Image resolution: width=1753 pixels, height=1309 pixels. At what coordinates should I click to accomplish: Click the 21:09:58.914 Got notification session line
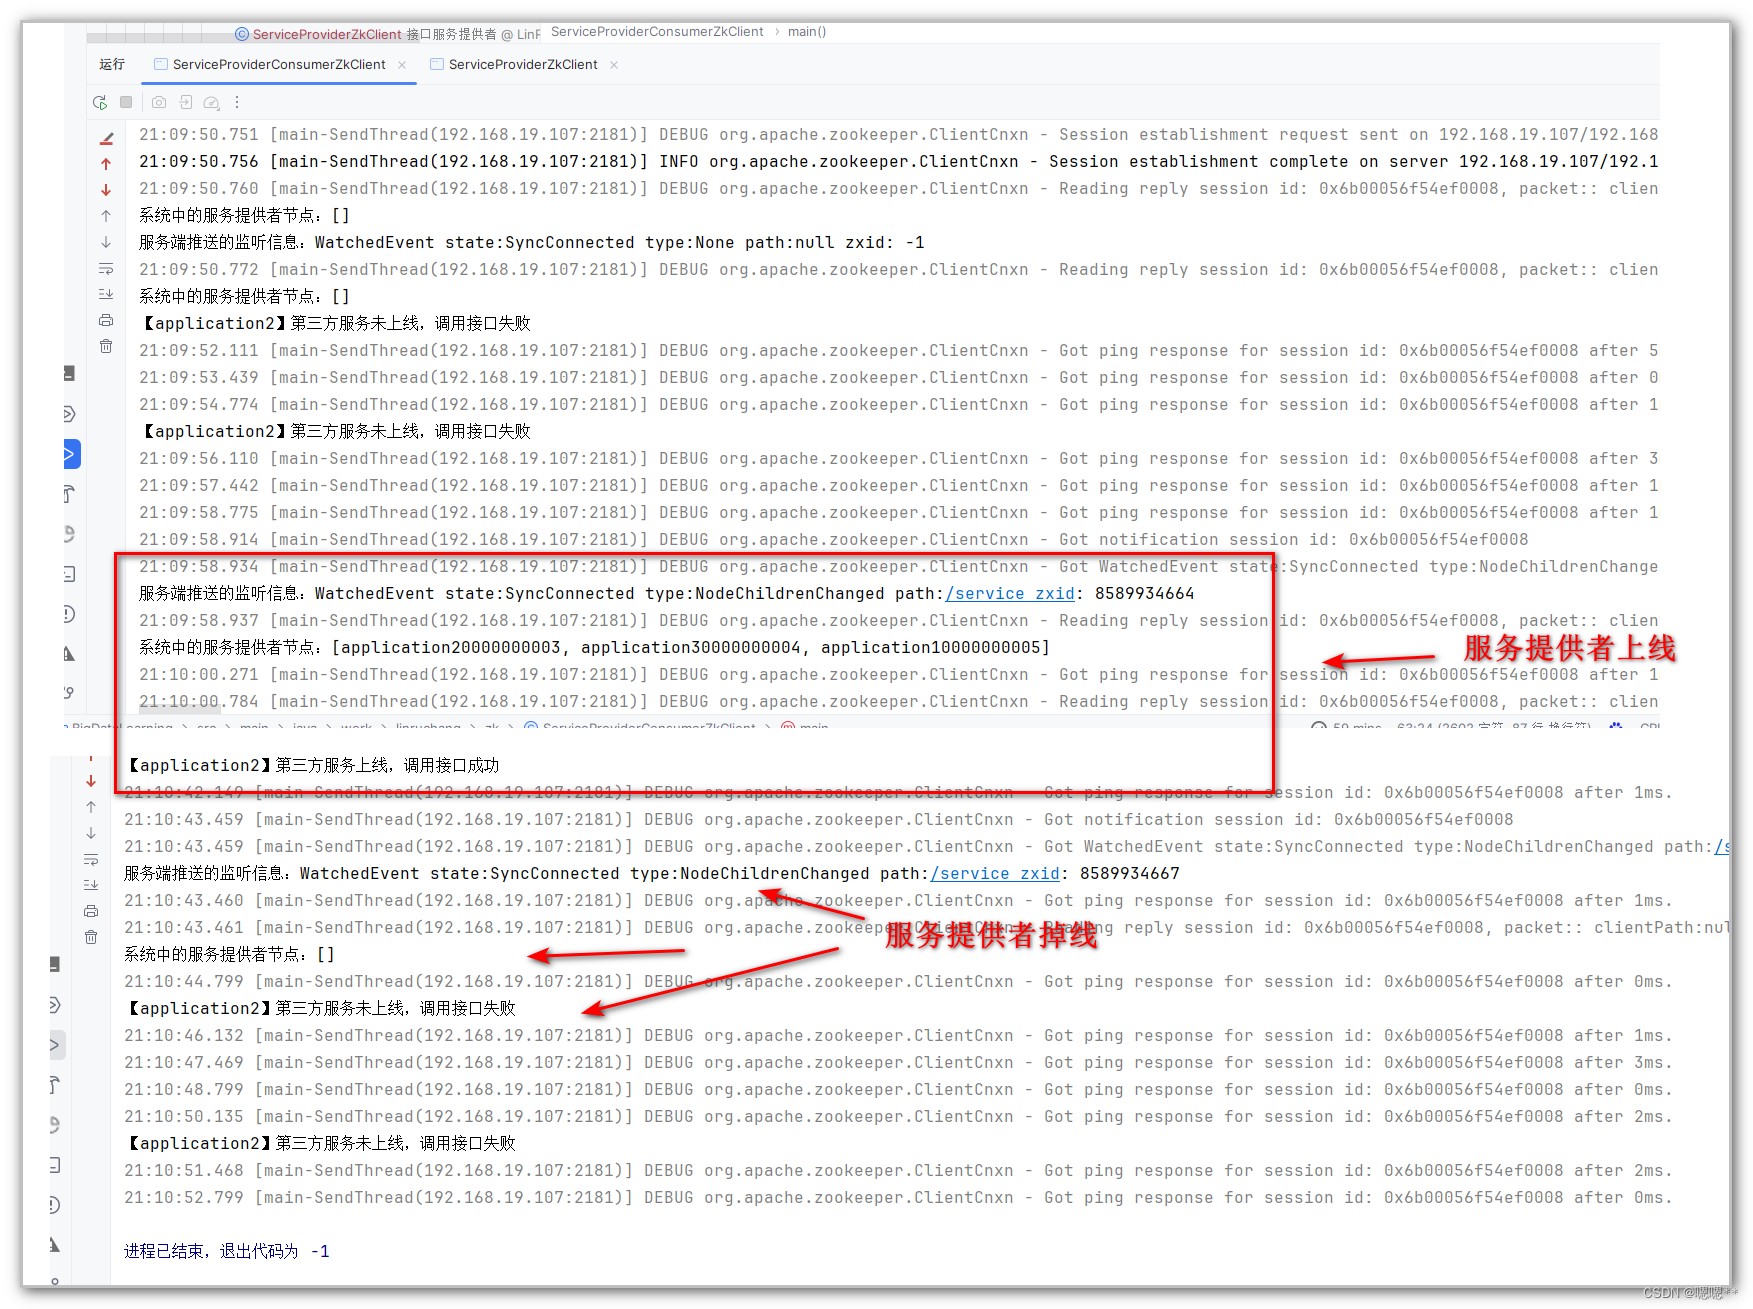pos(834,539)
